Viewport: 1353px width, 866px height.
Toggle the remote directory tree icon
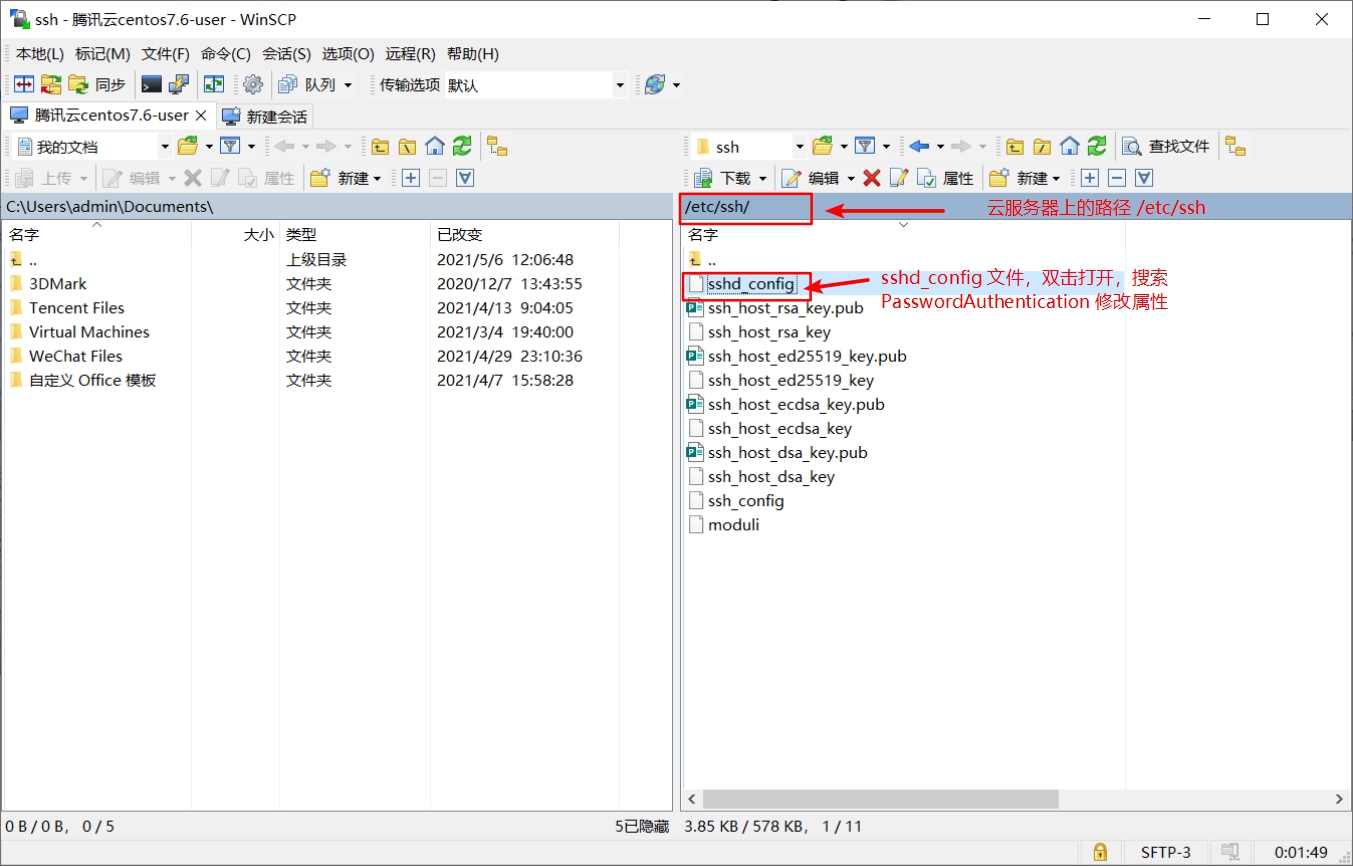(1236, 146)
